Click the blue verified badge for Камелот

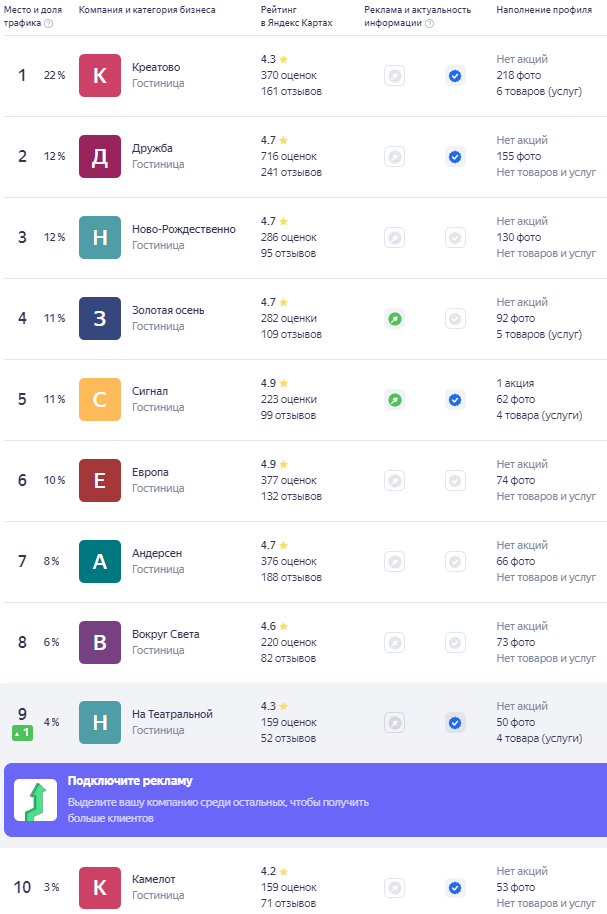(455, 888)
